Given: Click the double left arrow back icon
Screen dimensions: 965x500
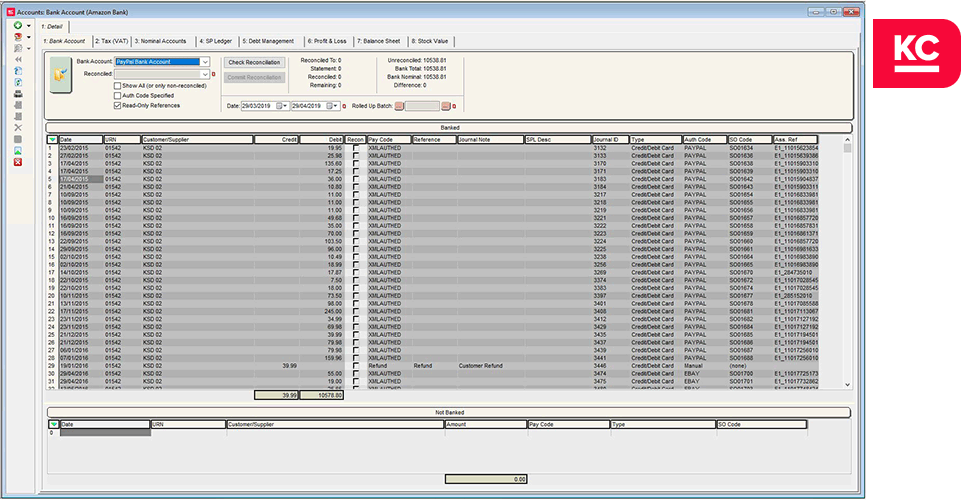Looking at the screenshot, I should click(18, 60).
